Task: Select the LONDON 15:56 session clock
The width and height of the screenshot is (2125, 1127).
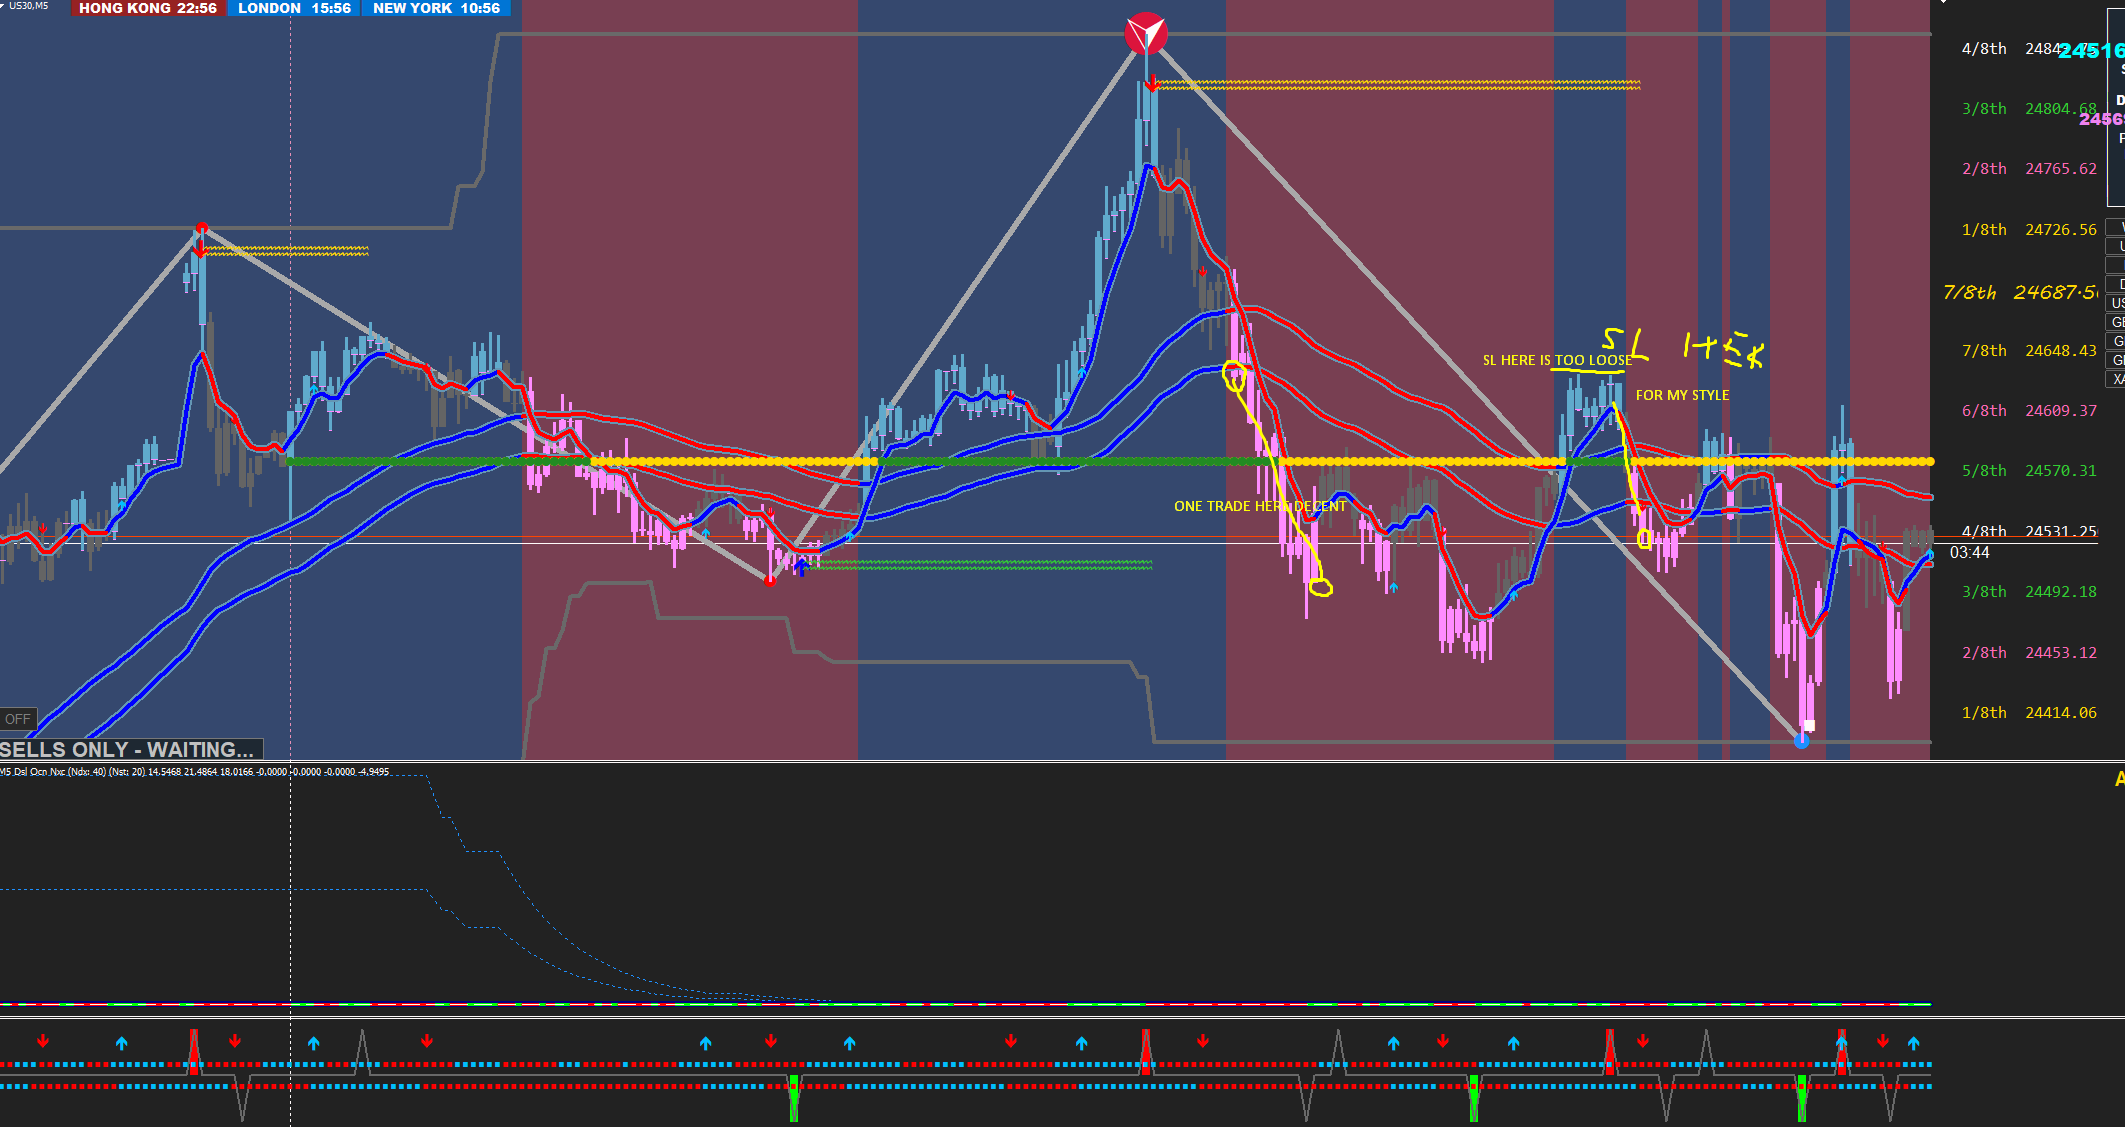Action: click(x=294, y=8)
